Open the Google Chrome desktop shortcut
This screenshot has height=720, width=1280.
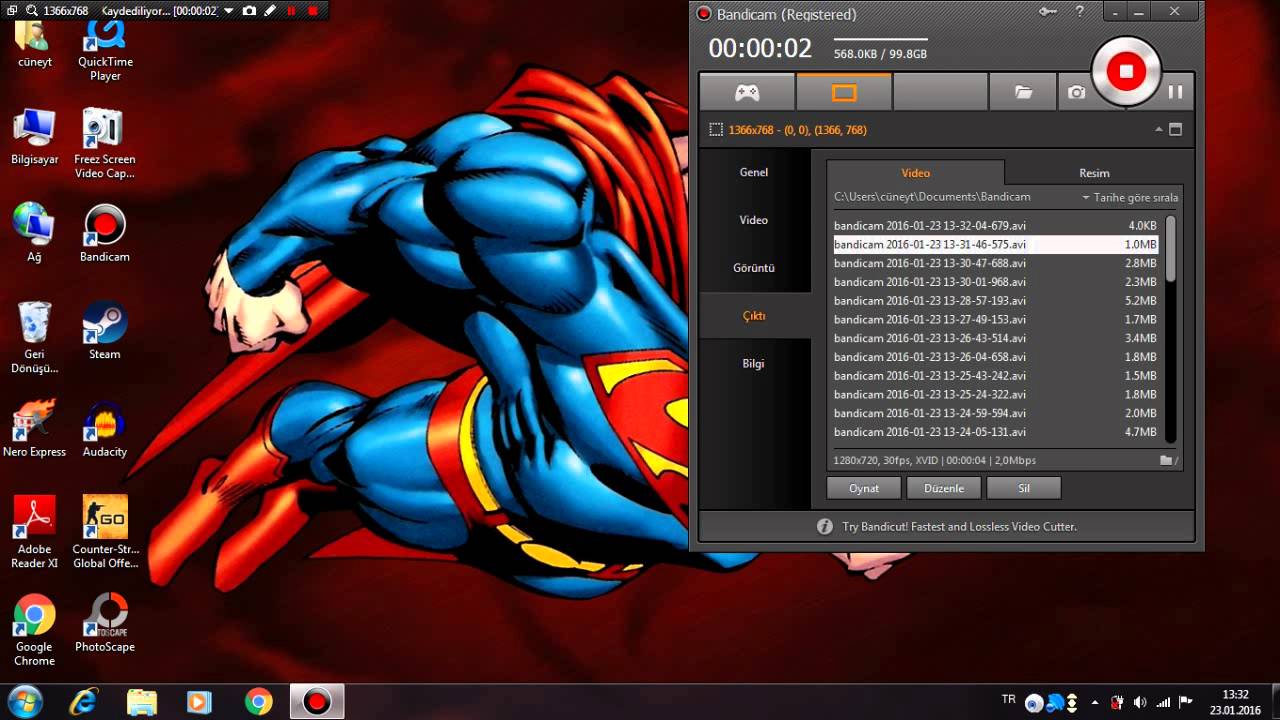coord(34,630)
